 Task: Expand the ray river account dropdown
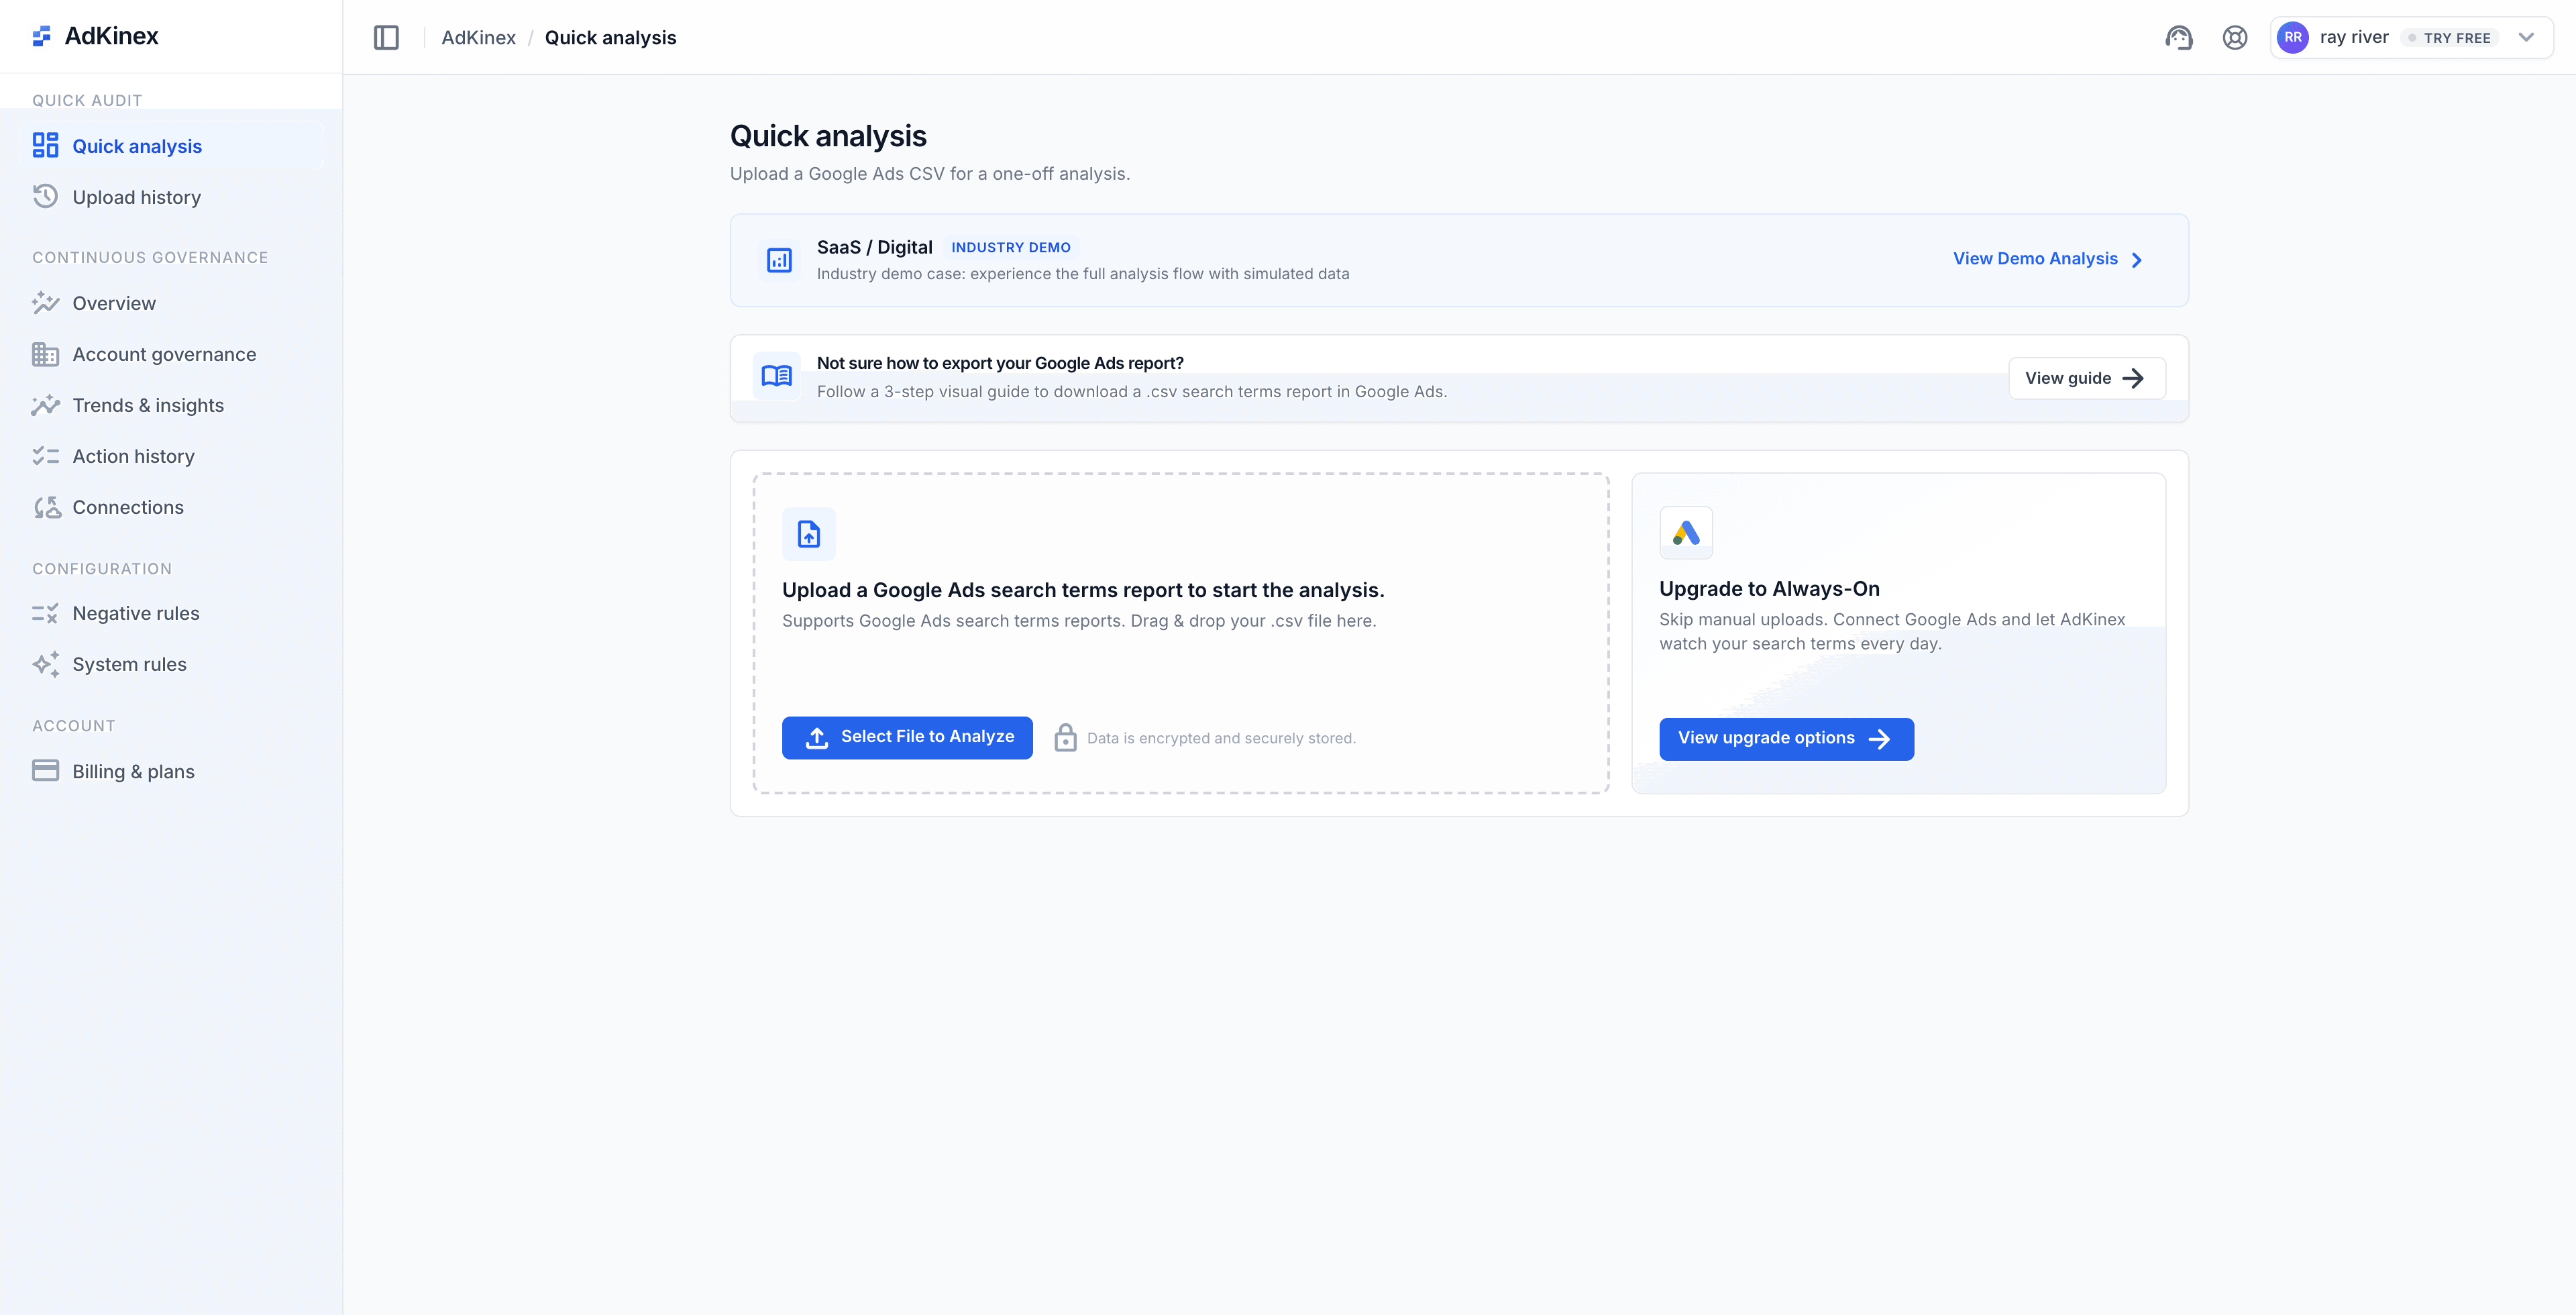pyautogui.click(x=2526, y=38)
